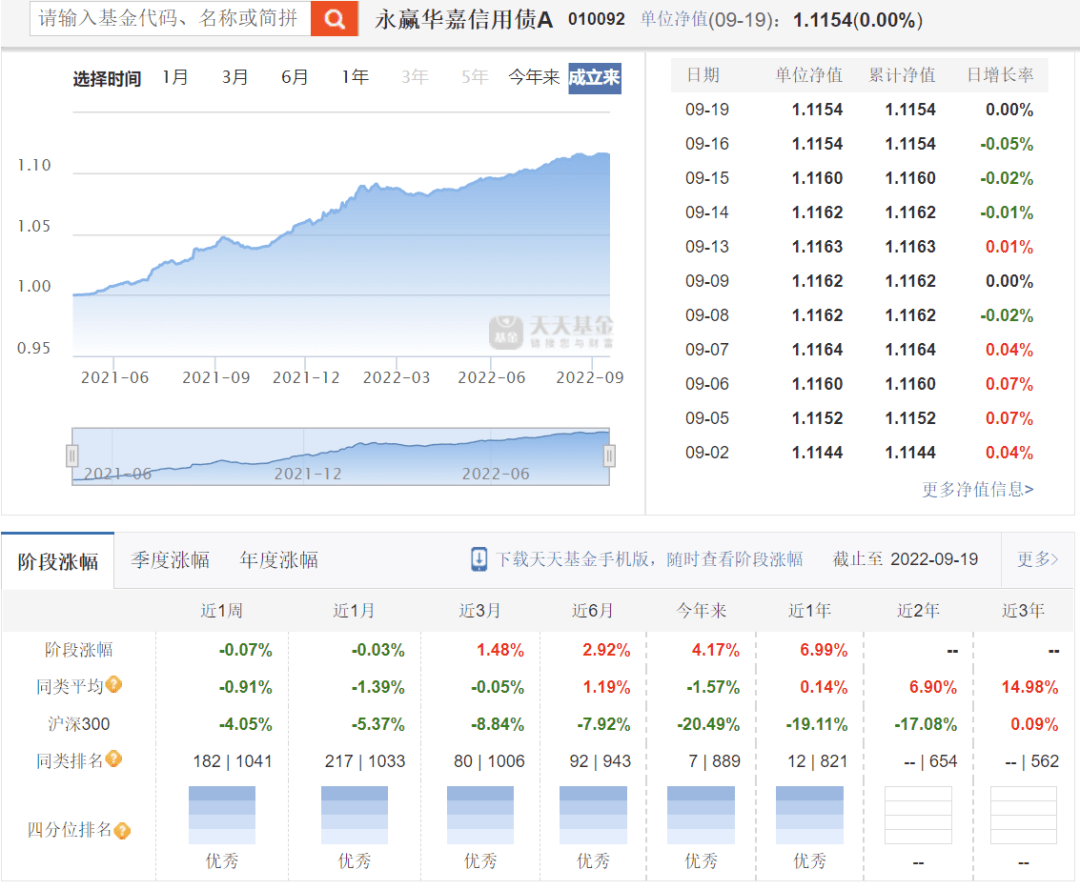This screenshot has height=890, width=1080.
Task: Open the 更多 link next to the date
Action: click(x=1037, y=559)
